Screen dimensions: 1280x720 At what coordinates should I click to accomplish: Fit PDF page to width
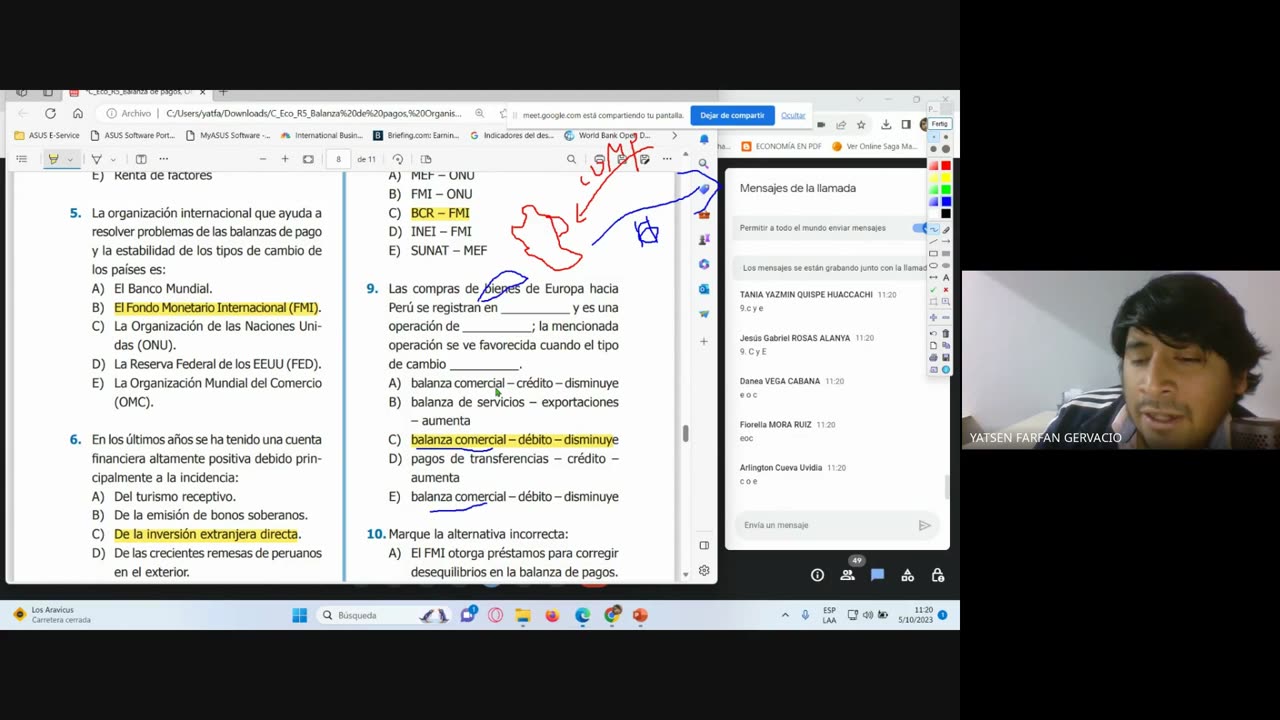[308, 159]
